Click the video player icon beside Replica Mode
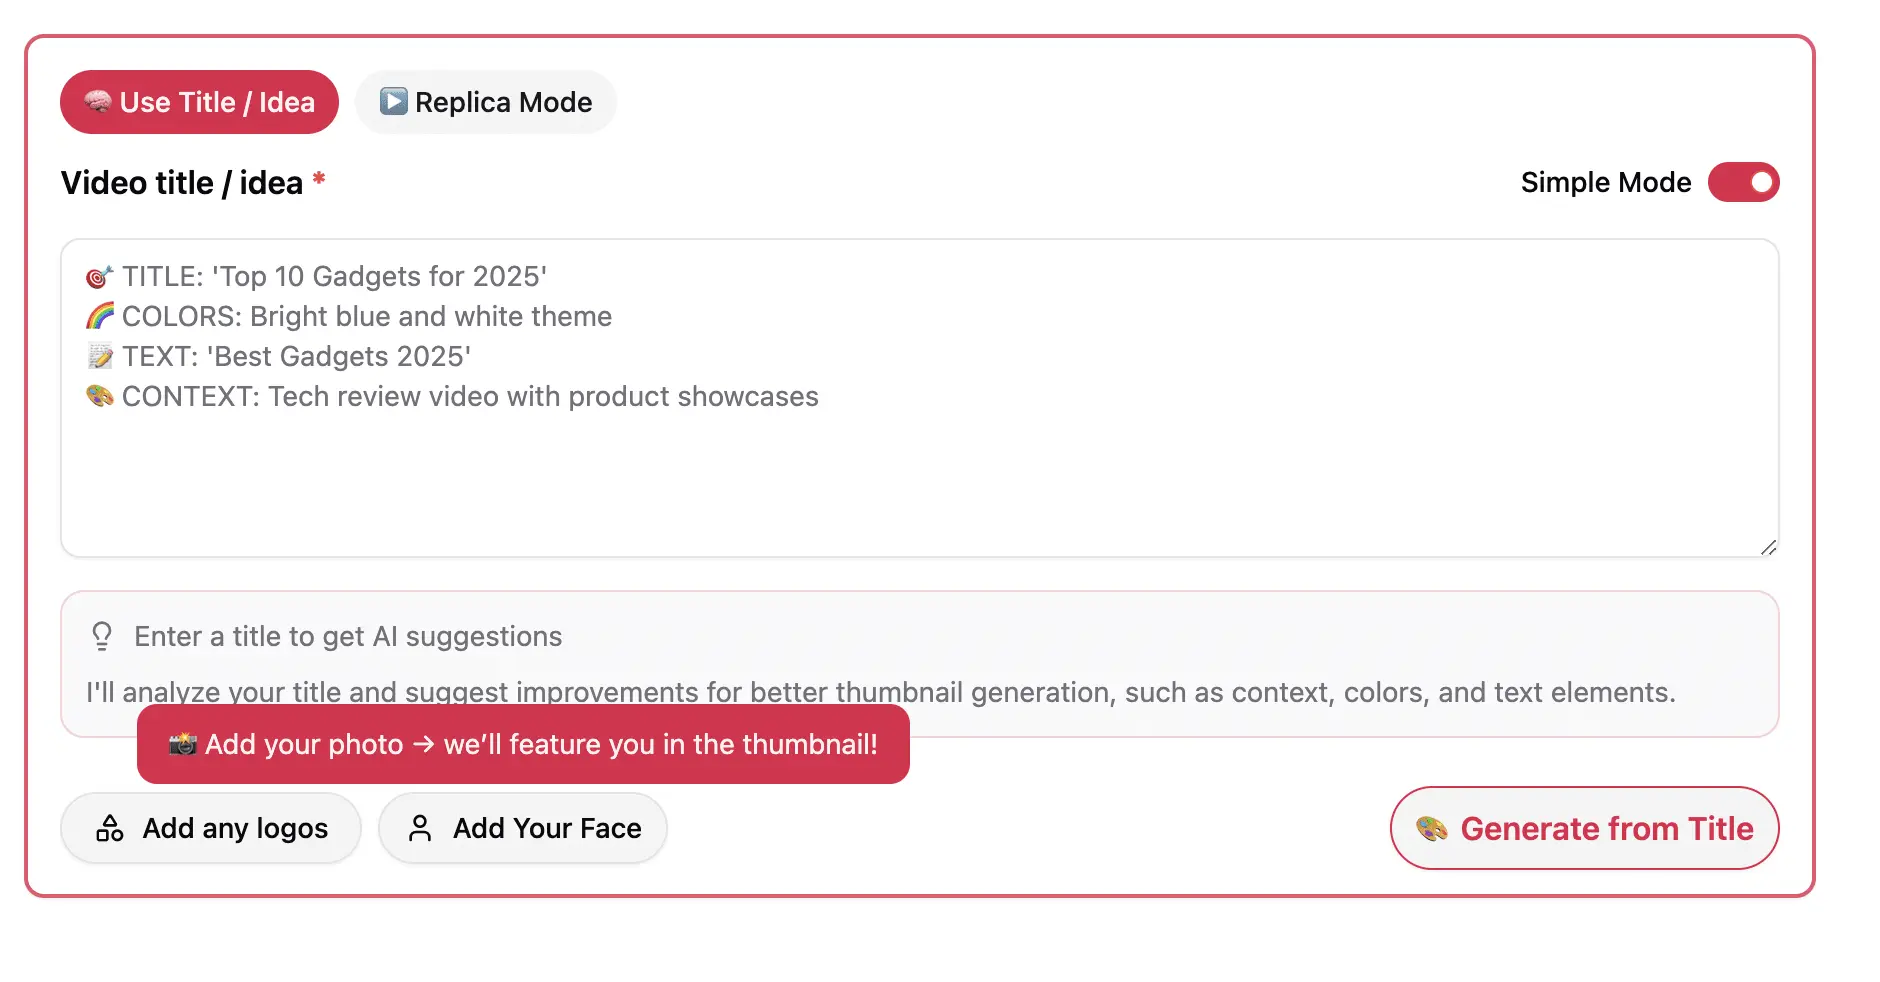This screenshot has width=1880, height=982. [393, 101]
